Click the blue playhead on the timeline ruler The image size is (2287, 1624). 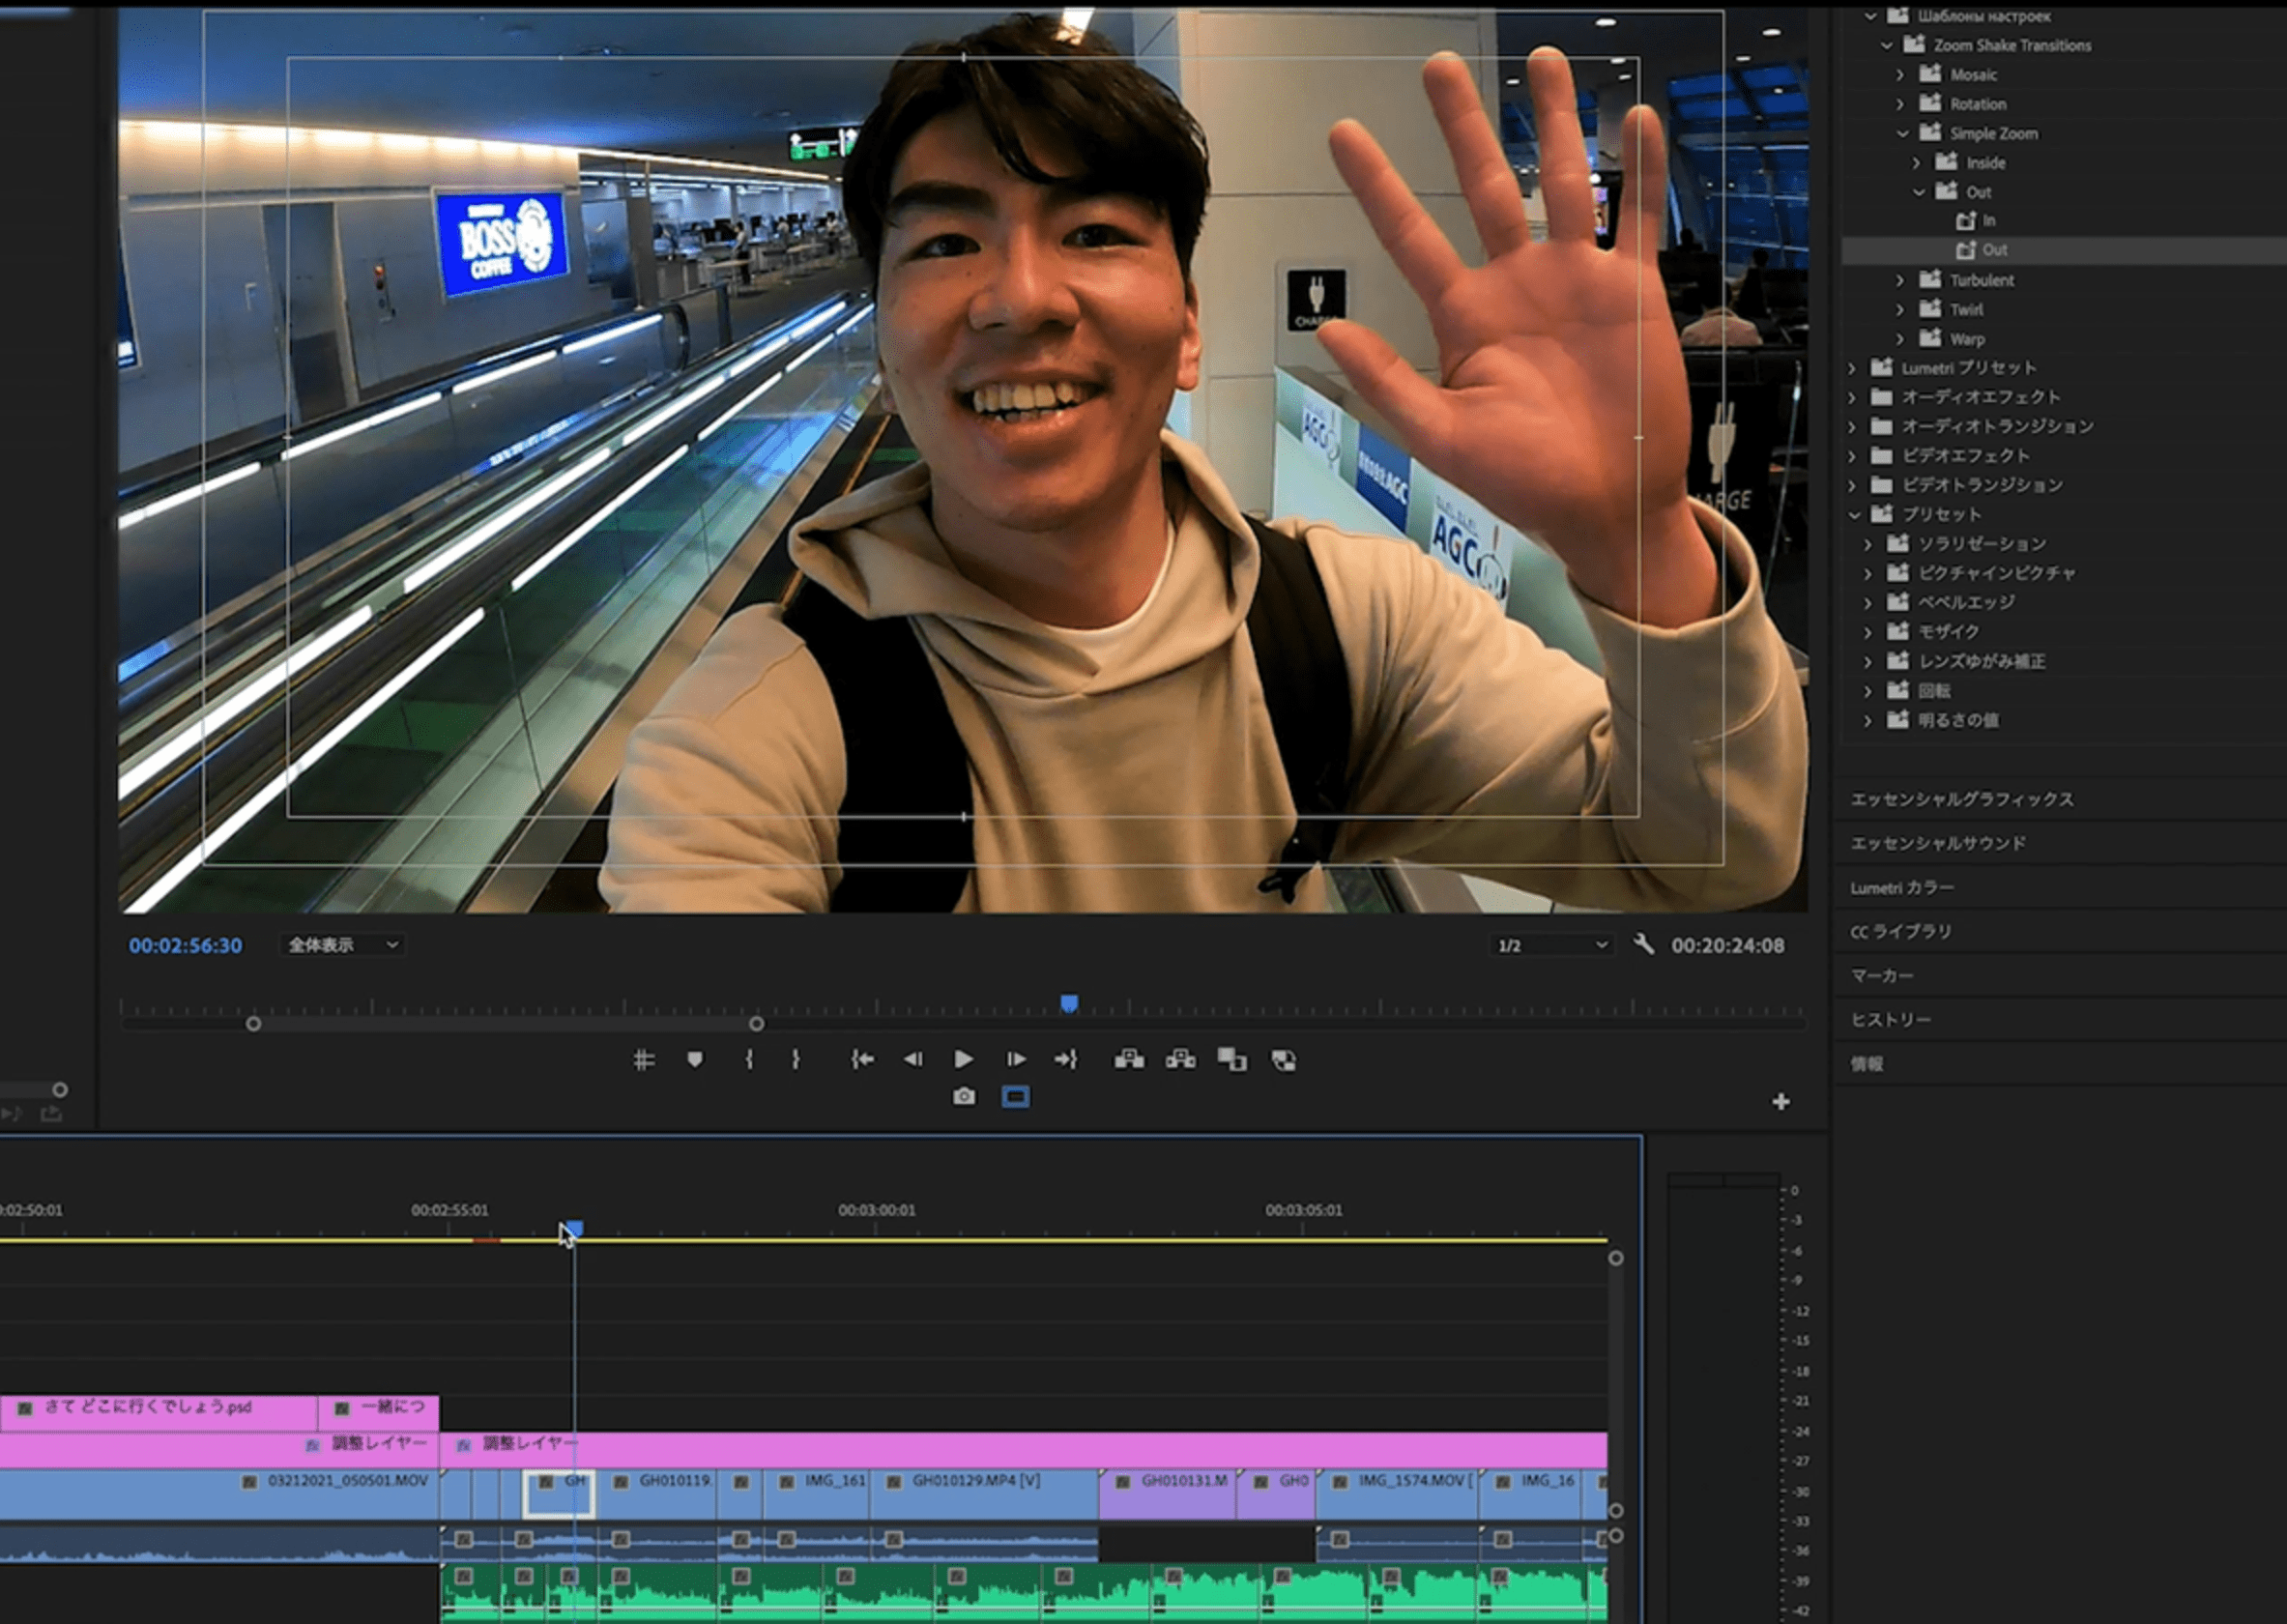573,1229
